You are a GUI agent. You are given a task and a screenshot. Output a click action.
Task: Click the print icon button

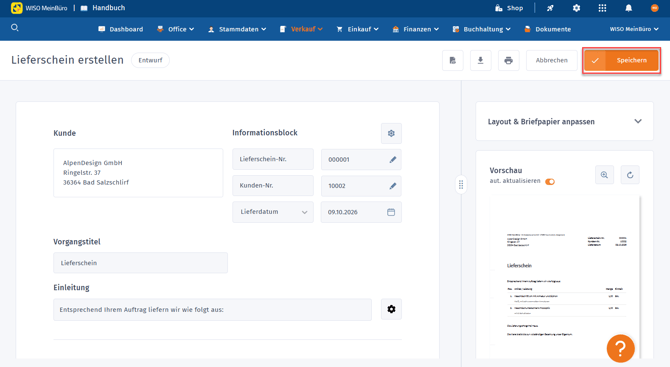(508, 60)
